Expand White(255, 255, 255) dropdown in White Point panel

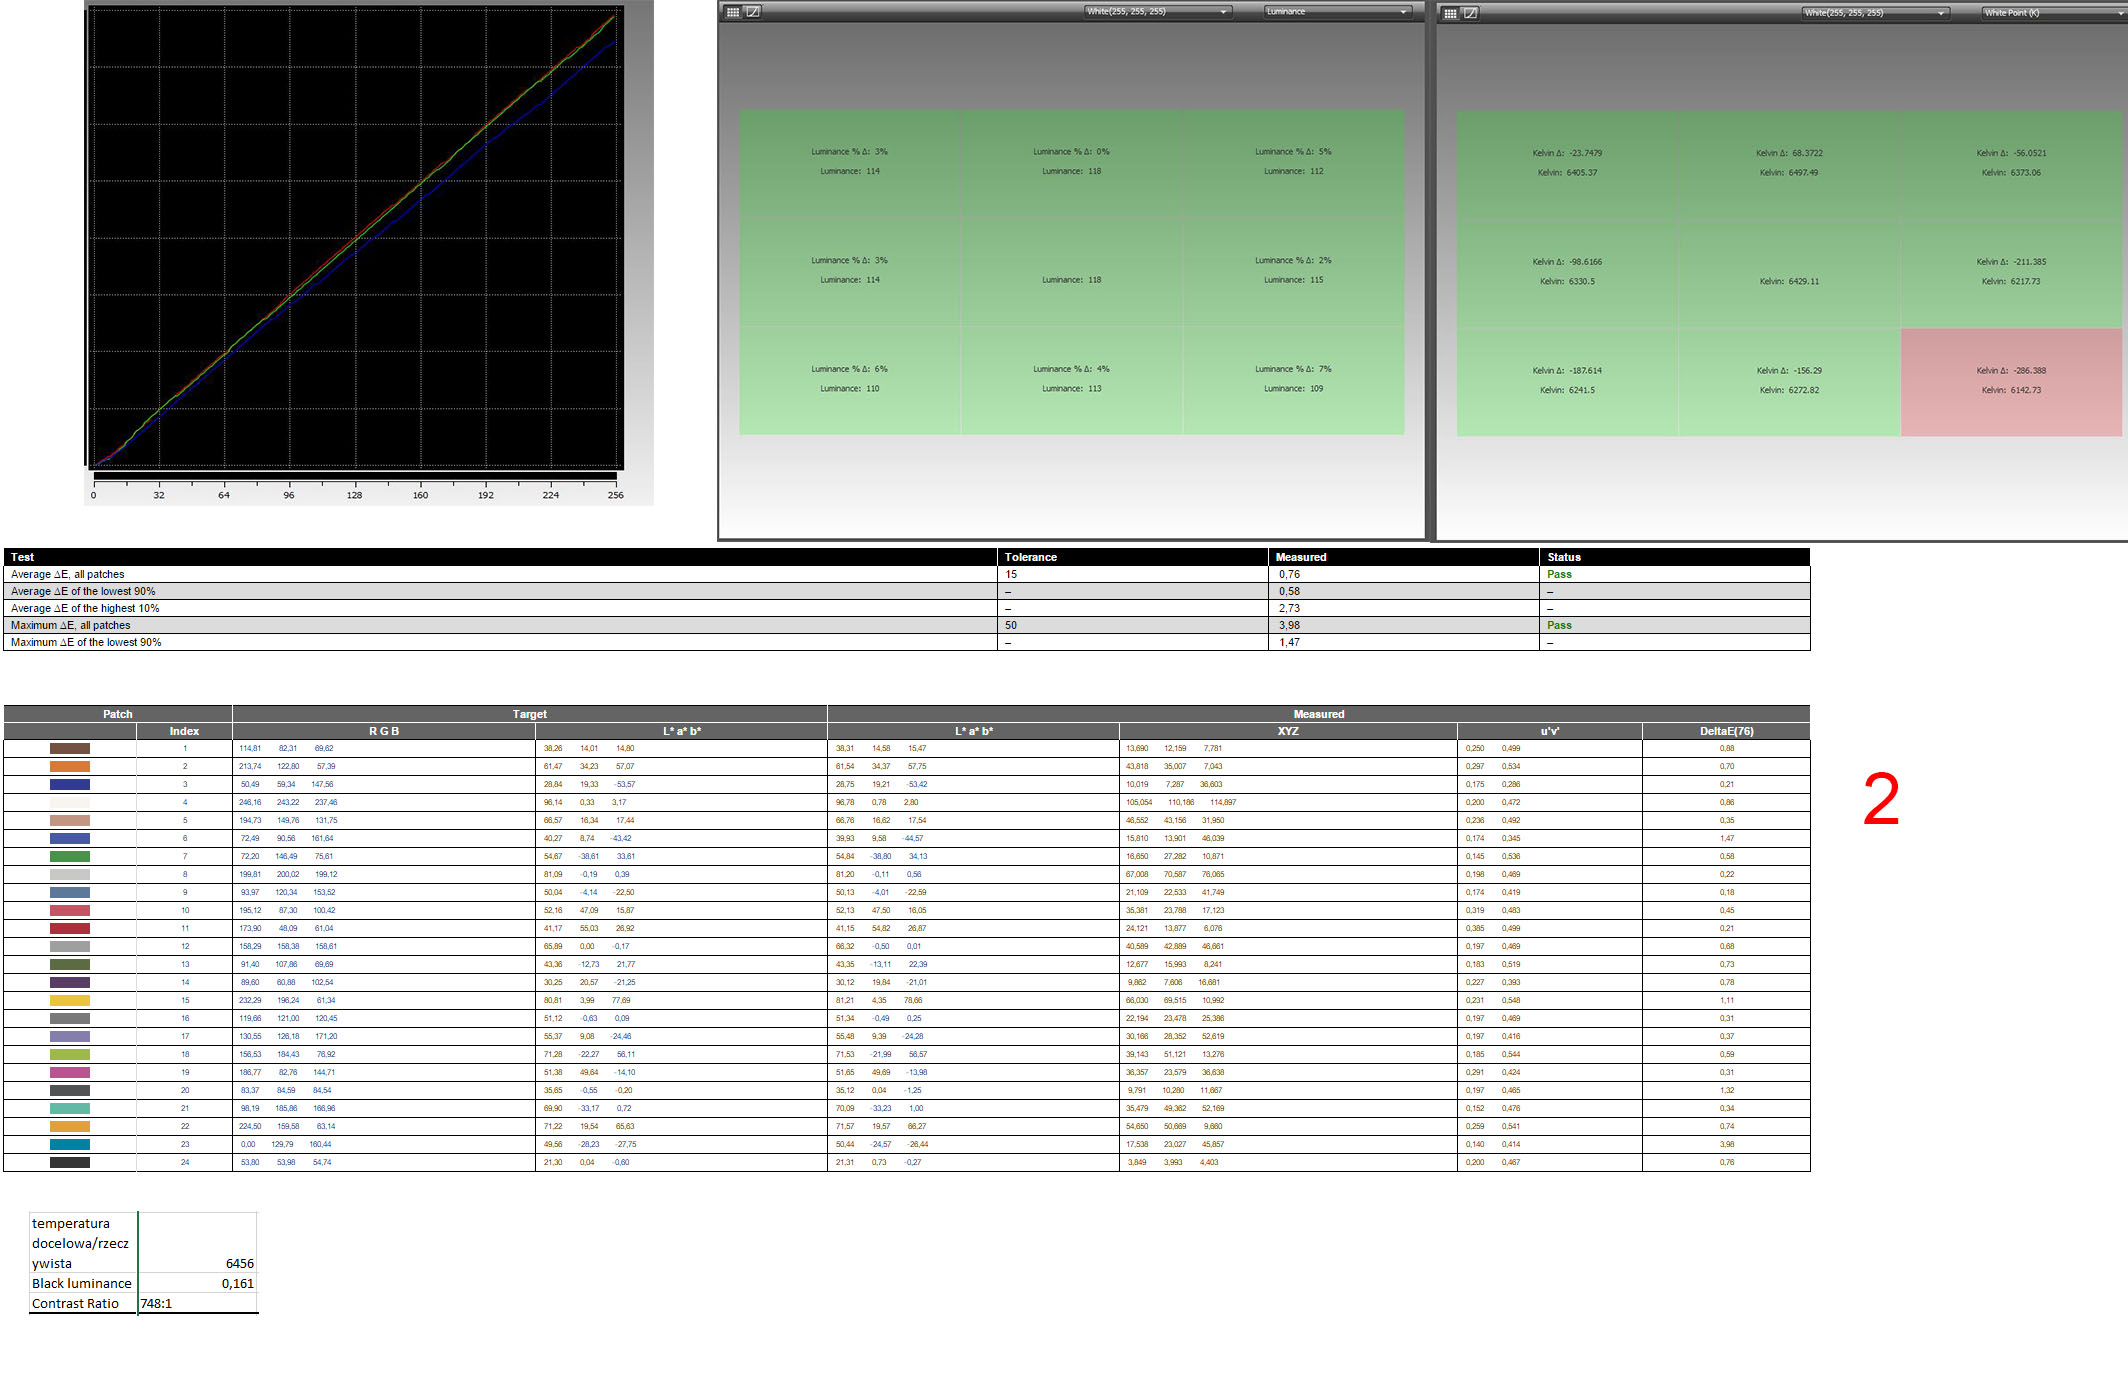pyautogui.click(x=1876, y=13)
